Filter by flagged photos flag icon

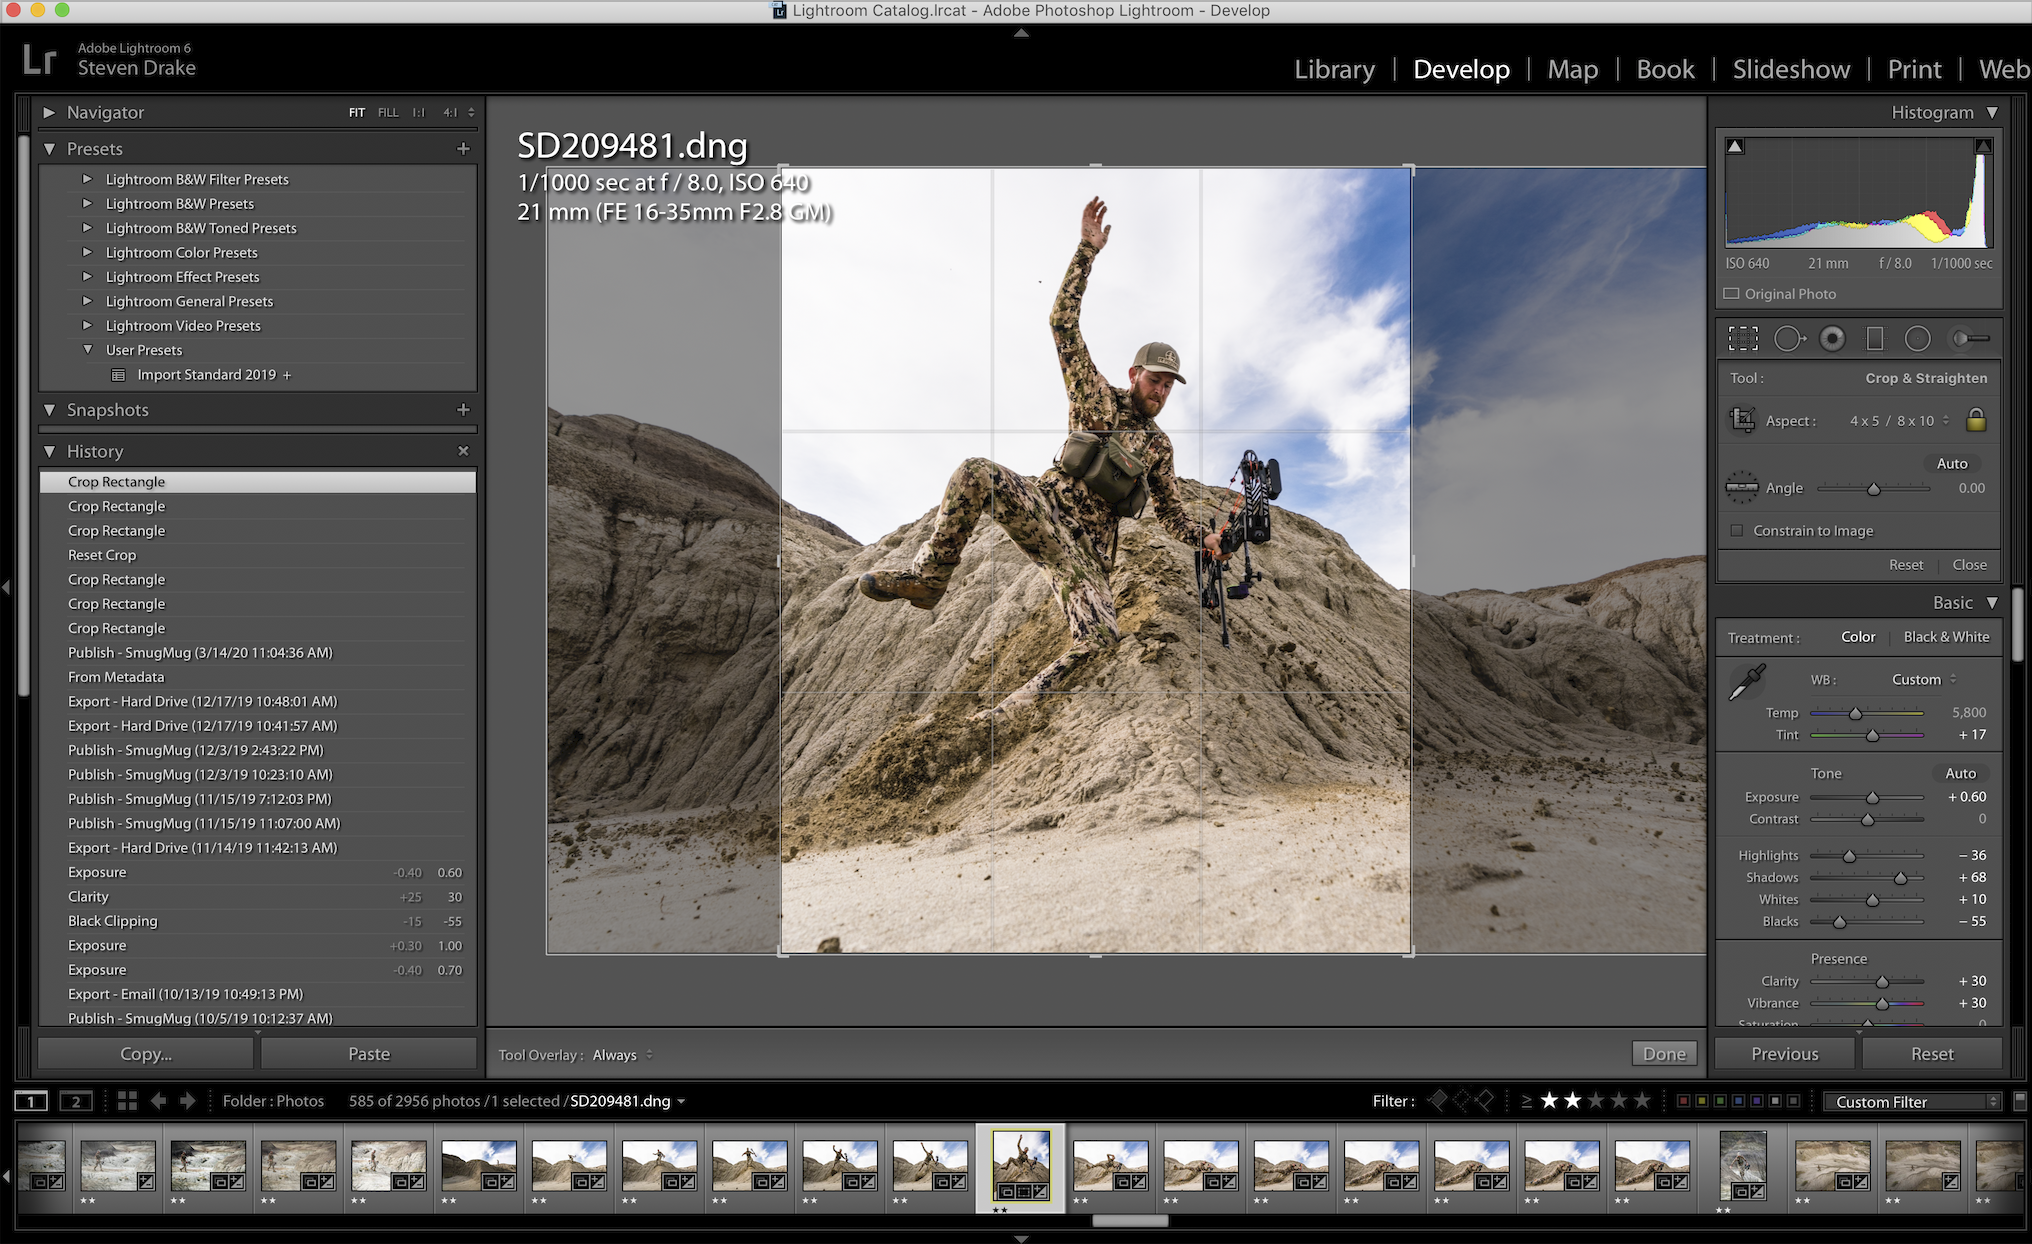(x=1438, y=1101)
